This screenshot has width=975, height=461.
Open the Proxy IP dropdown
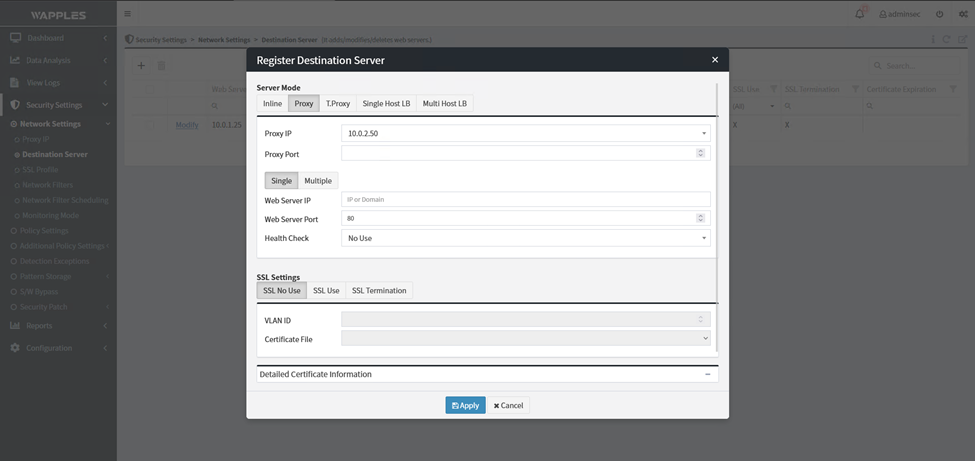click(x=703, y=133)
